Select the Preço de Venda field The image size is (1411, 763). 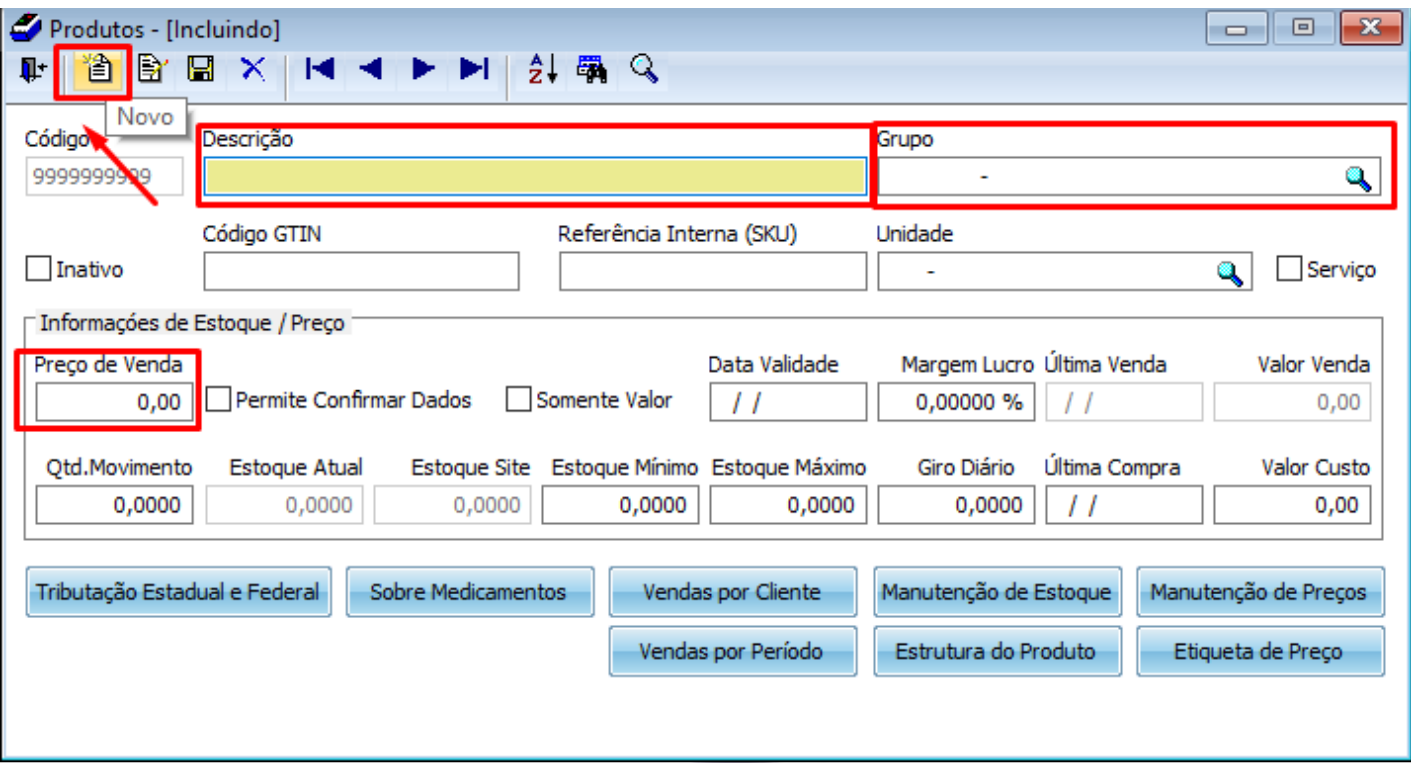pos(113,402)
